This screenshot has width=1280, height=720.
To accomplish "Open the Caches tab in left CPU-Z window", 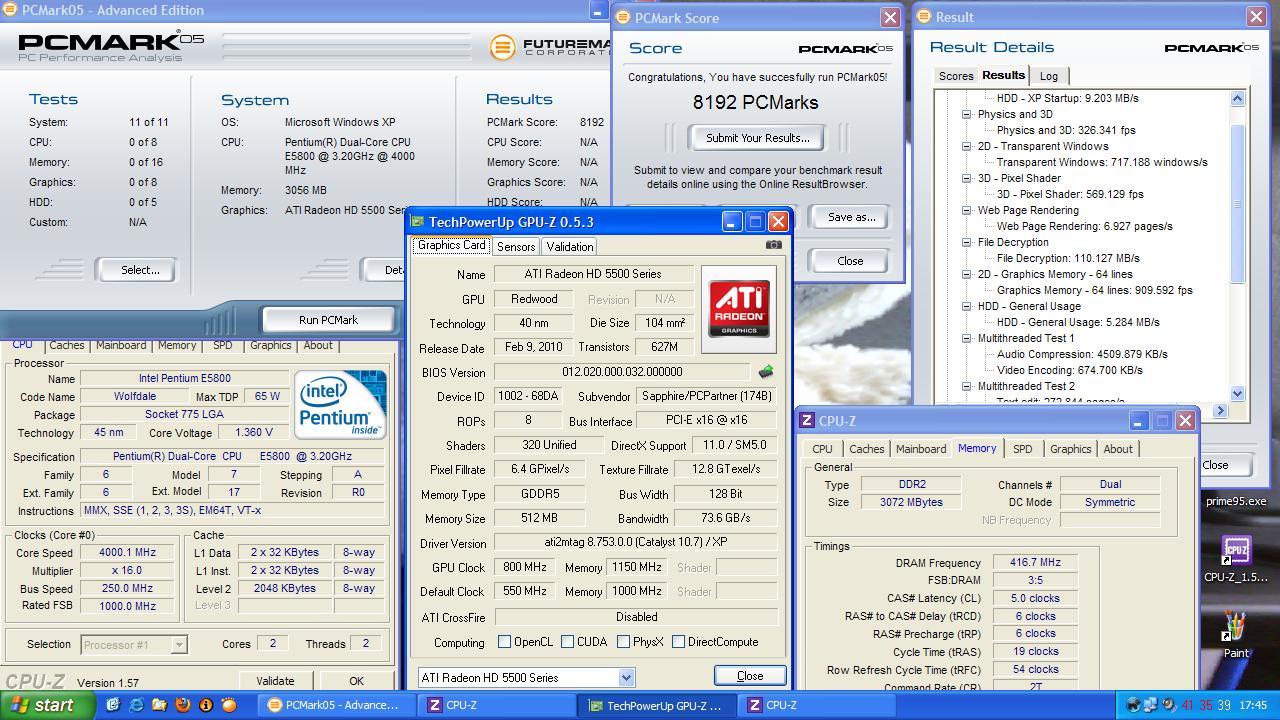I will pos(67,345).
